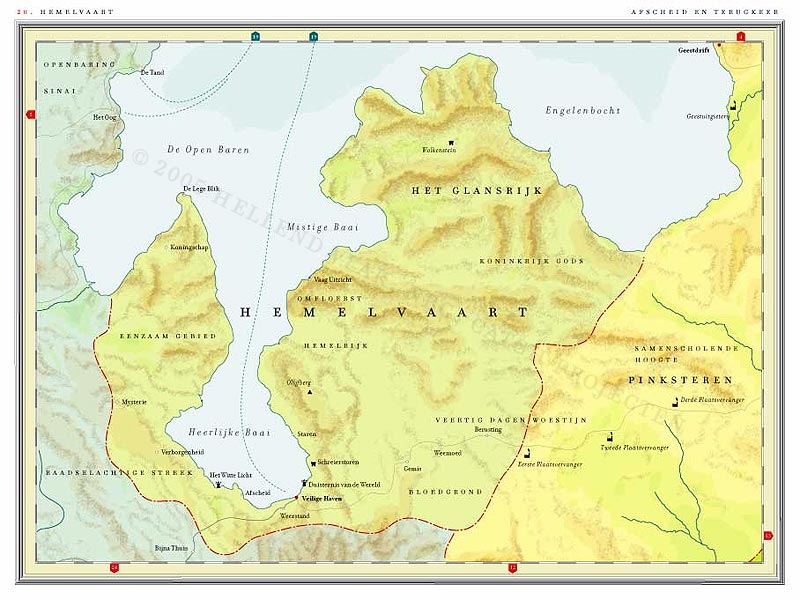Image resolution: width=800 pixels, height=600 pixels.
Task: Open bottom border red marker below Bijna Thuis
Action: [115, 567]
